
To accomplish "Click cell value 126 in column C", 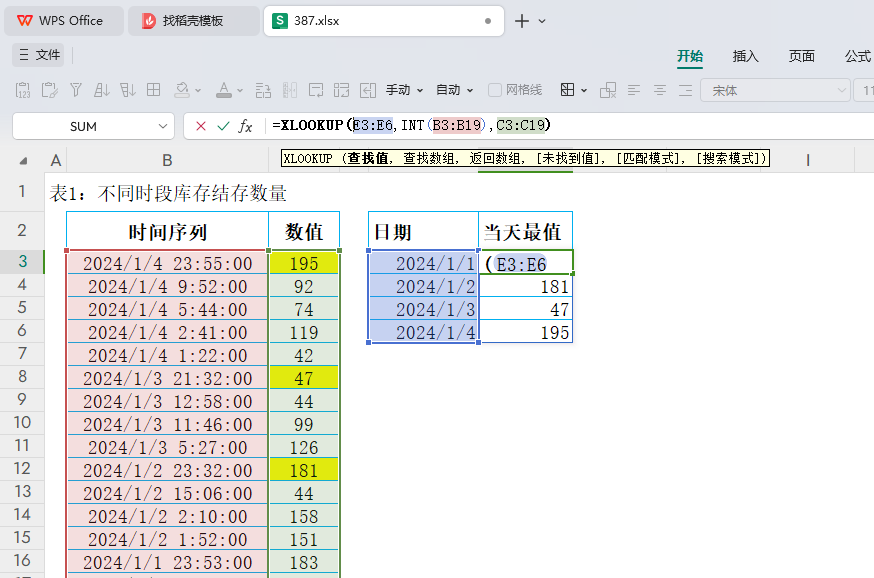I will tap(304, 447).
